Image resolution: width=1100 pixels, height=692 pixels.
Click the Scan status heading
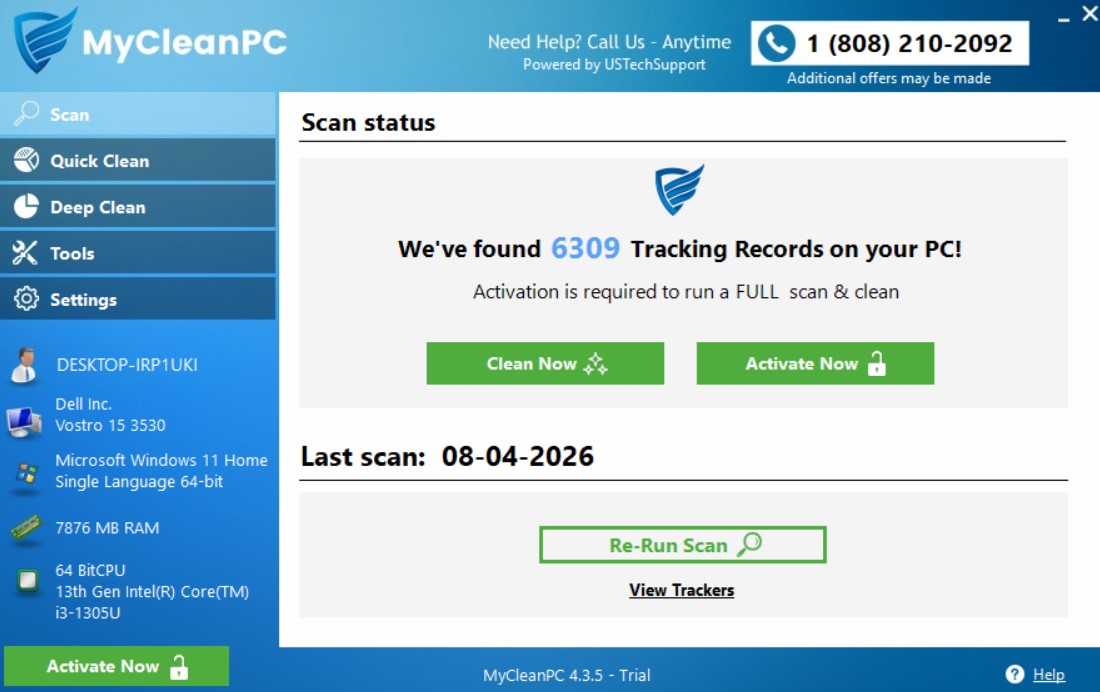(x=368, y=123)
